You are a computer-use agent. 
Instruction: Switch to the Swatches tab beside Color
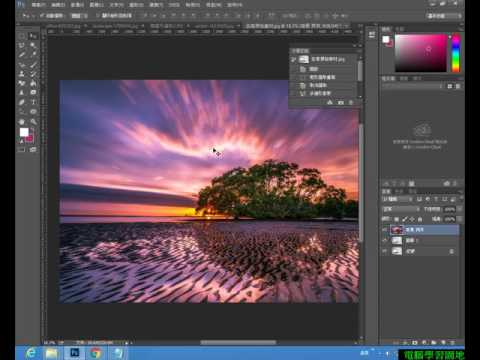pos(400,29)
